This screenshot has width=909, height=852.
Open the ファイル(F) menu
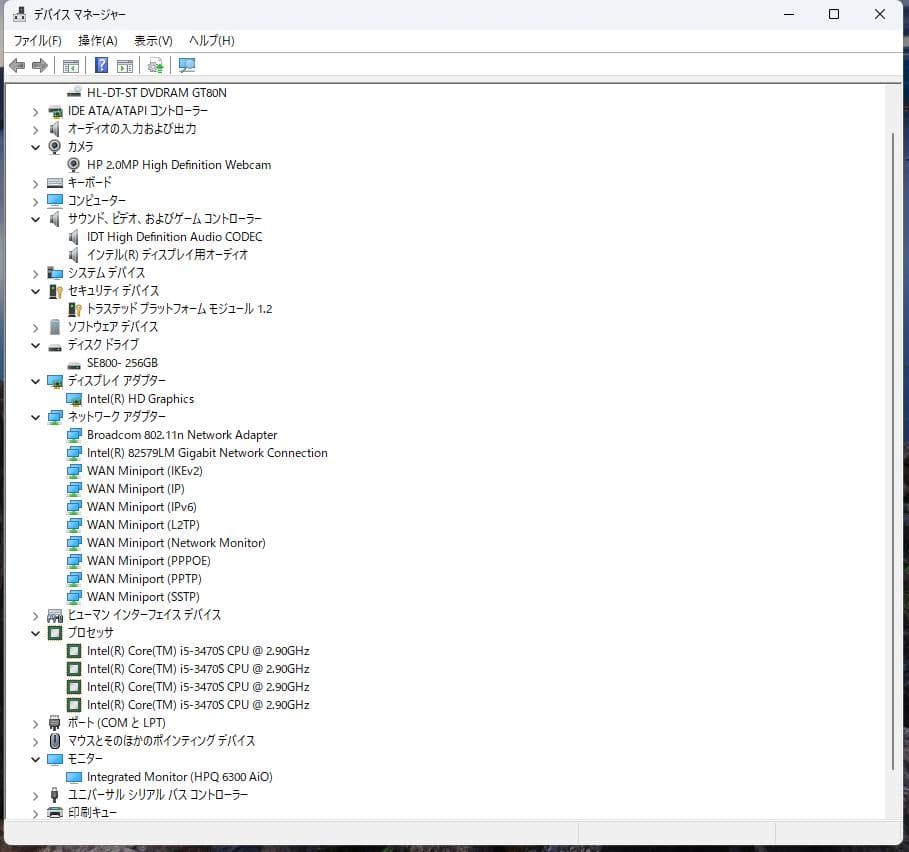click(37, 41)
